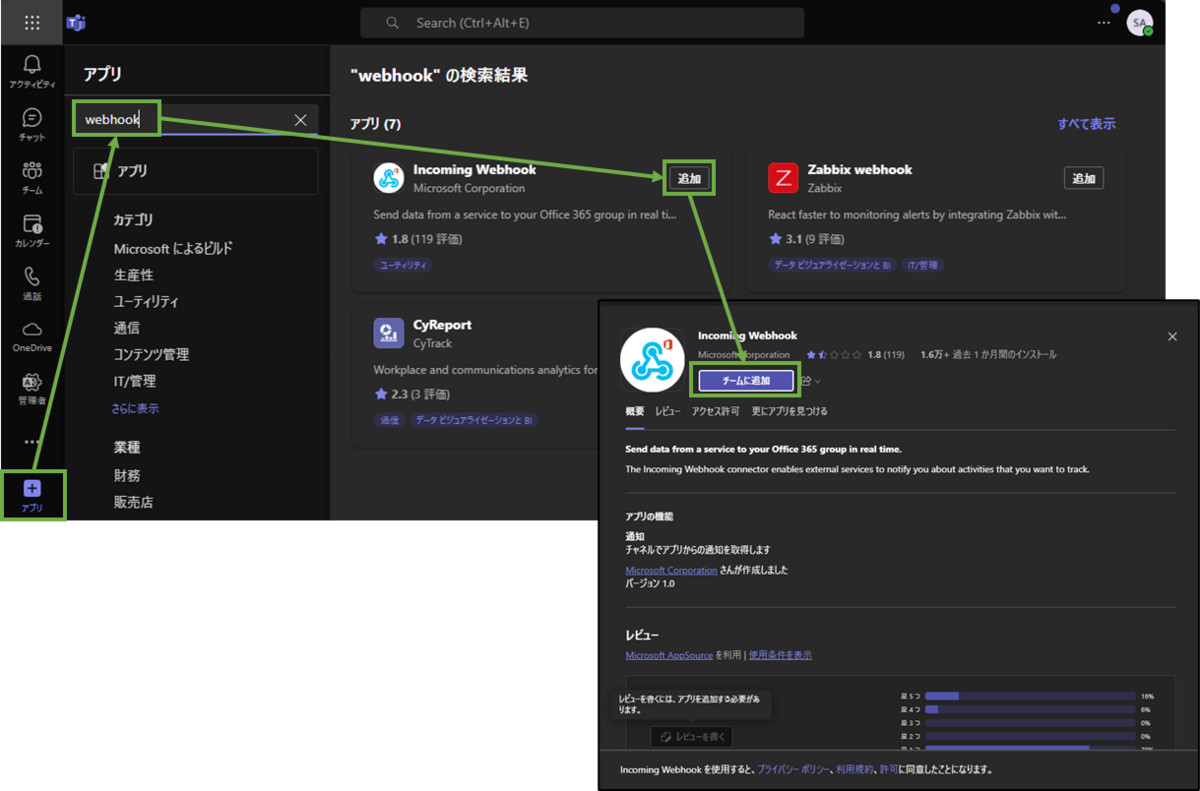Select 通信 category in sidebar
1200x791 pixels.
pos(126,328)
